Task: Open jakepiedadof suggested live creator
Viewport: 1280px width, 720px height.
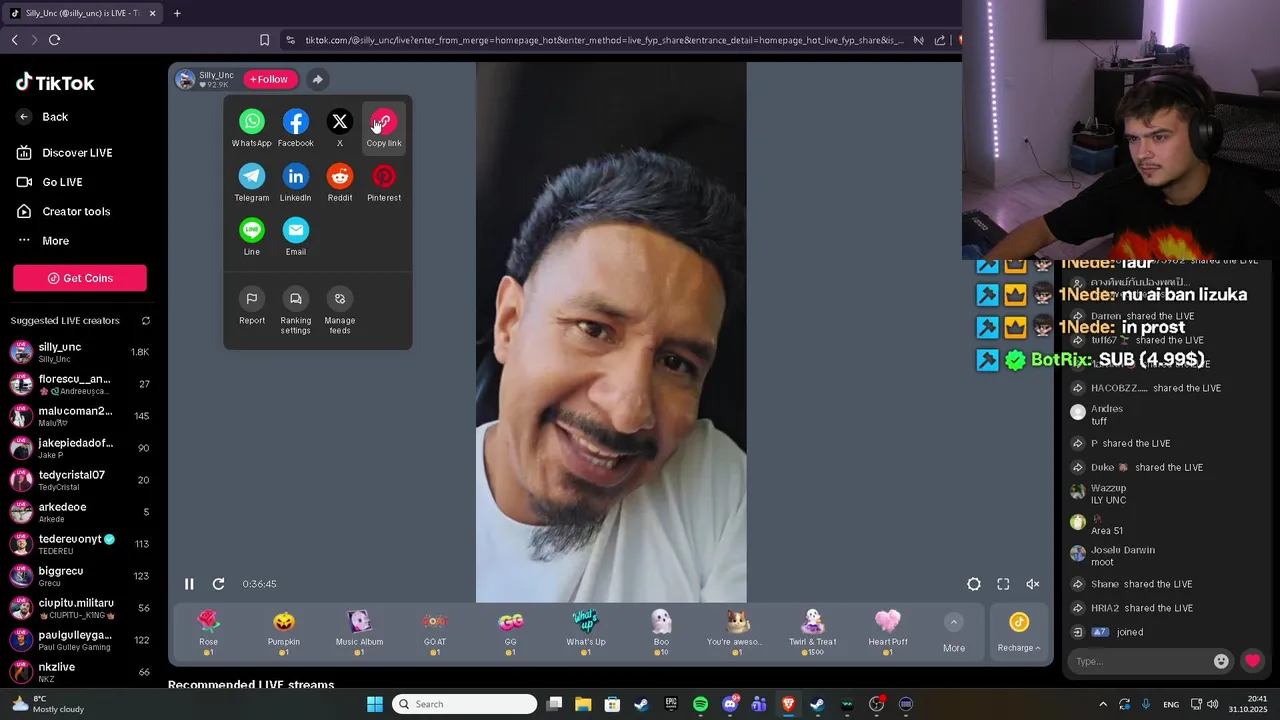Action: coord(80,448)
